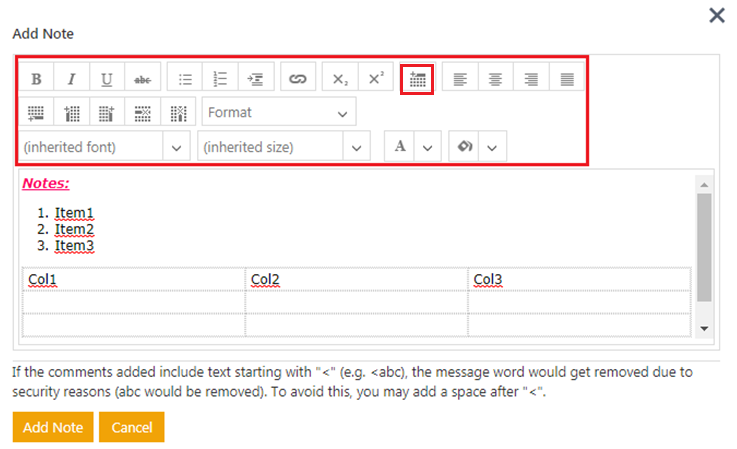The width and height of the screenshot is (737, 449).
Task: Center align the text
Action: coord(495,78)
